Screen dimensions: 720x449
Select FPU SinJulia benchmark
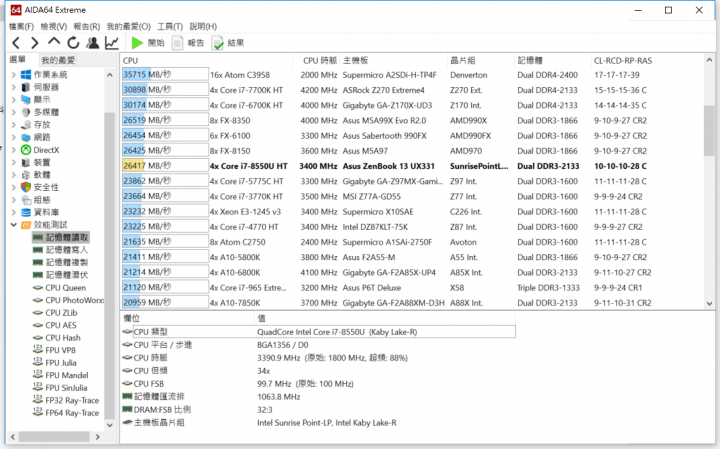pyautogui.click(x=60, y=387)
